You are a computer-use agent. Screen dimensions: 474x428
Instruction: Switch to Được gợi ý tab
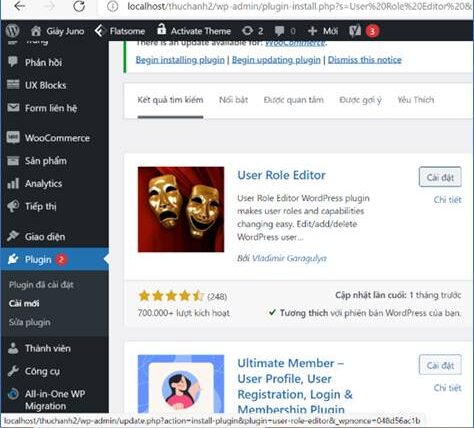tap(360, 100)
